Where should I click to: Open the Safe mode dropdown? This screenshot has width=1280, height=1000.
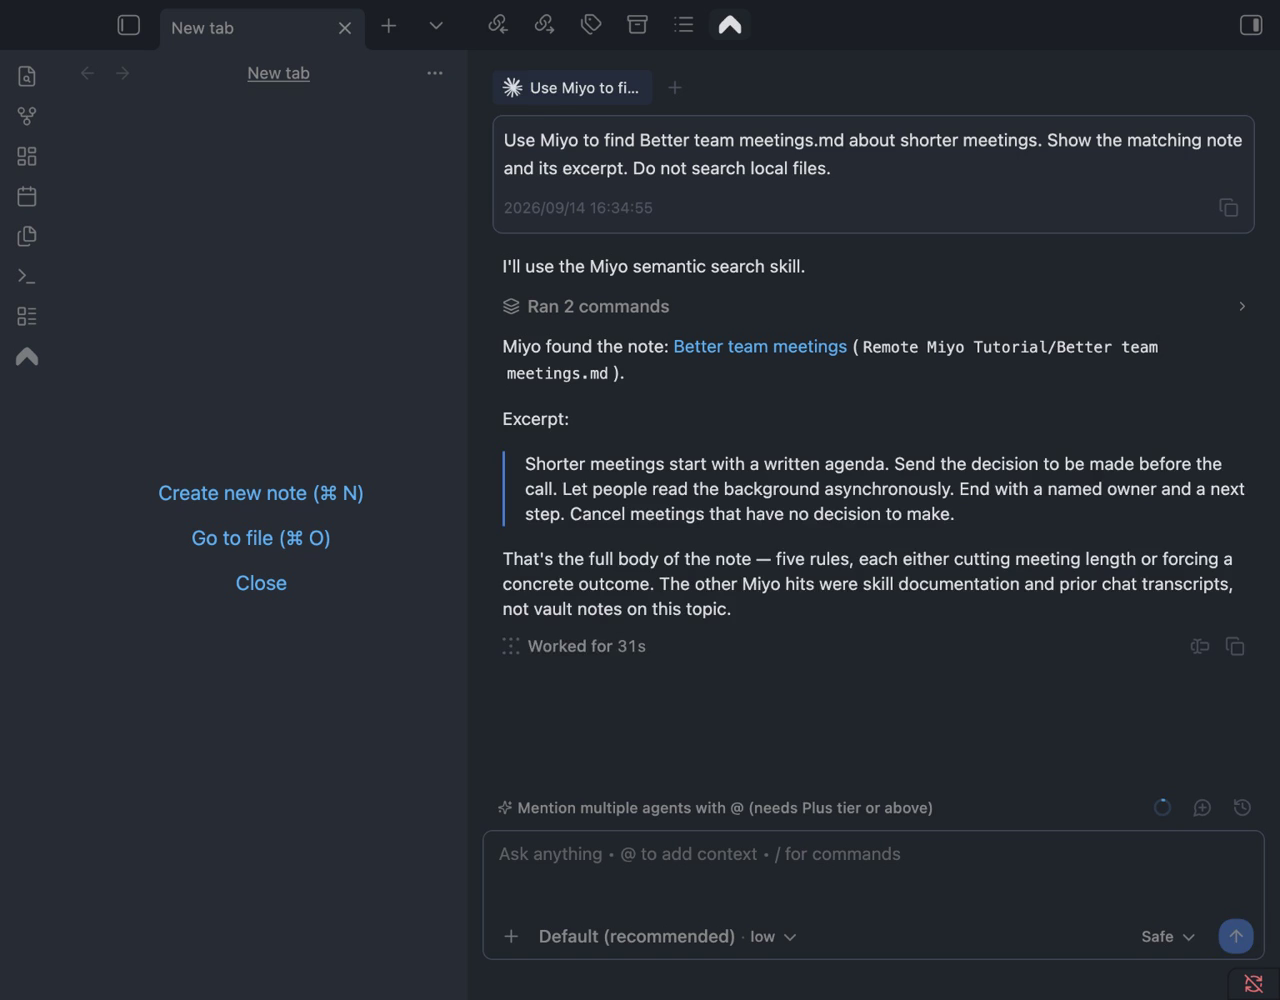1168,937
